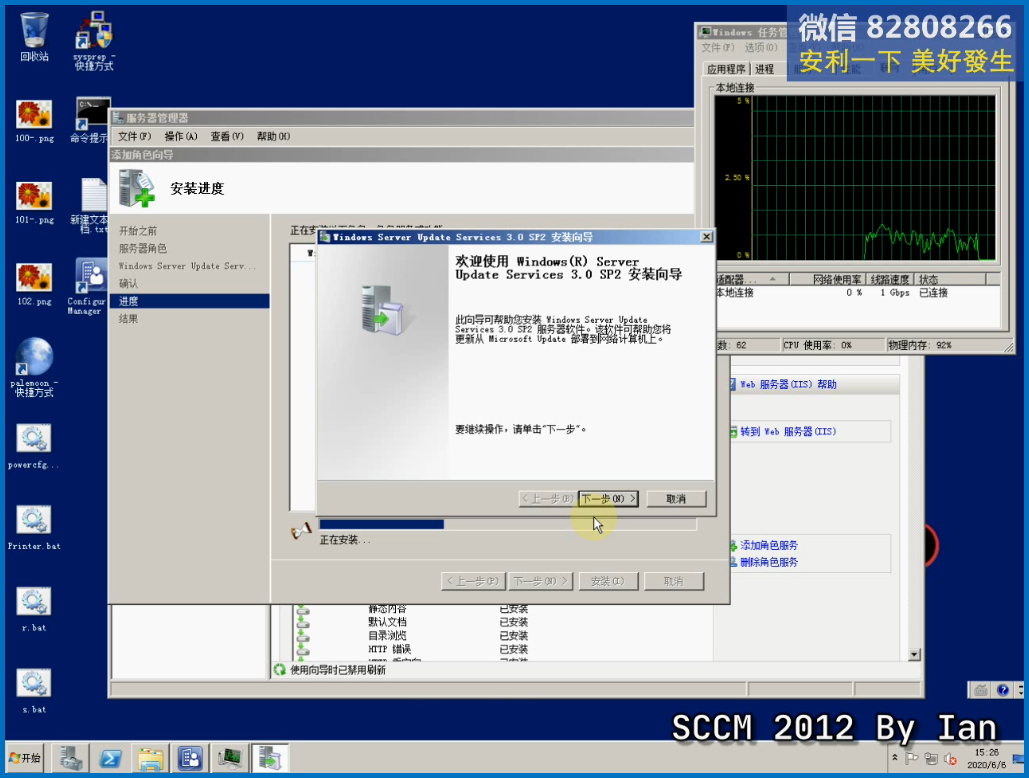Open Server Manager from the taskbar

71,758
